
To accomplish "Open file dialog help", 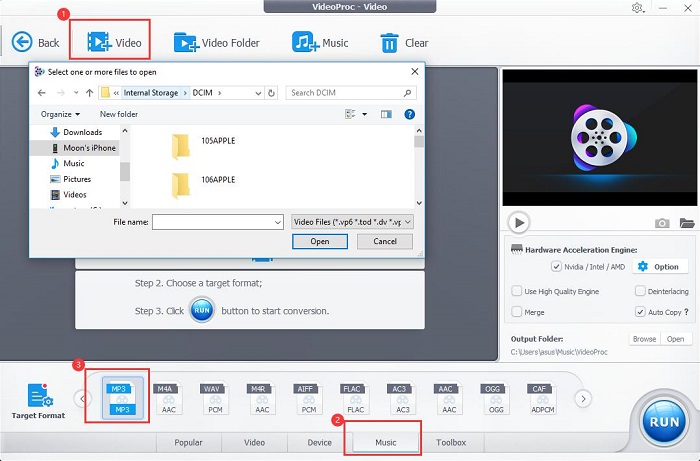I will tap(409, 115).
